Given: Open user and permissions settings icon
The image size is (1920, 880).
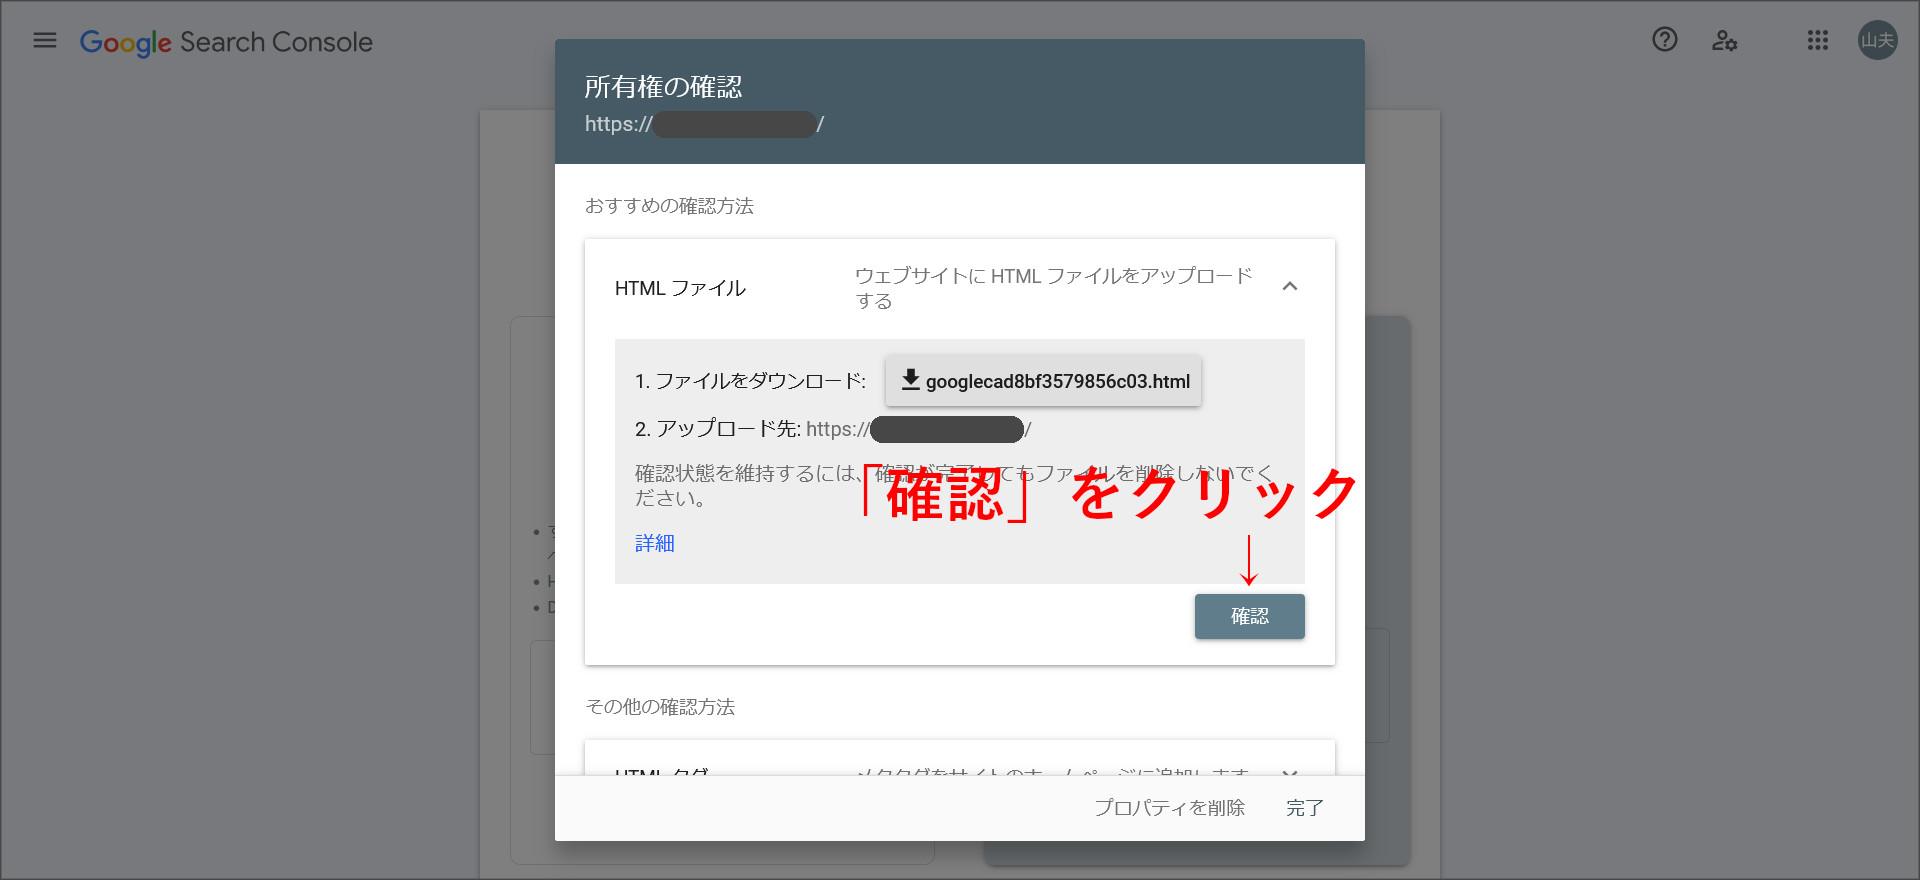Looking at the screenshot, I should [1724, 40].
